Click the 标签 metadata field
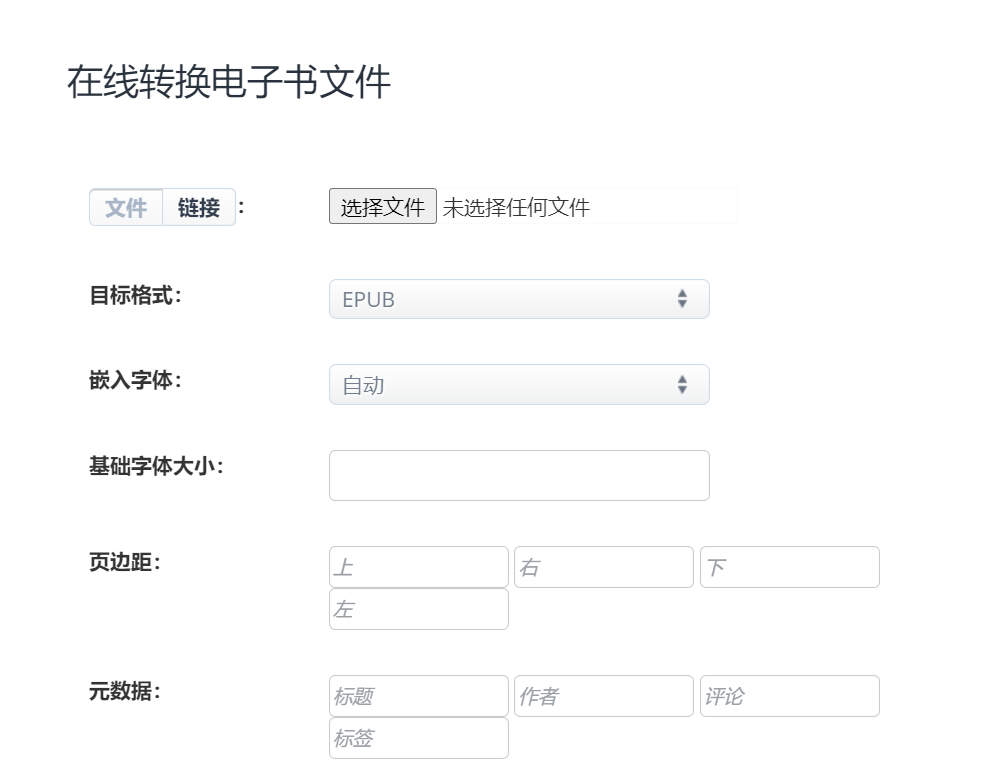 [419, 738]
